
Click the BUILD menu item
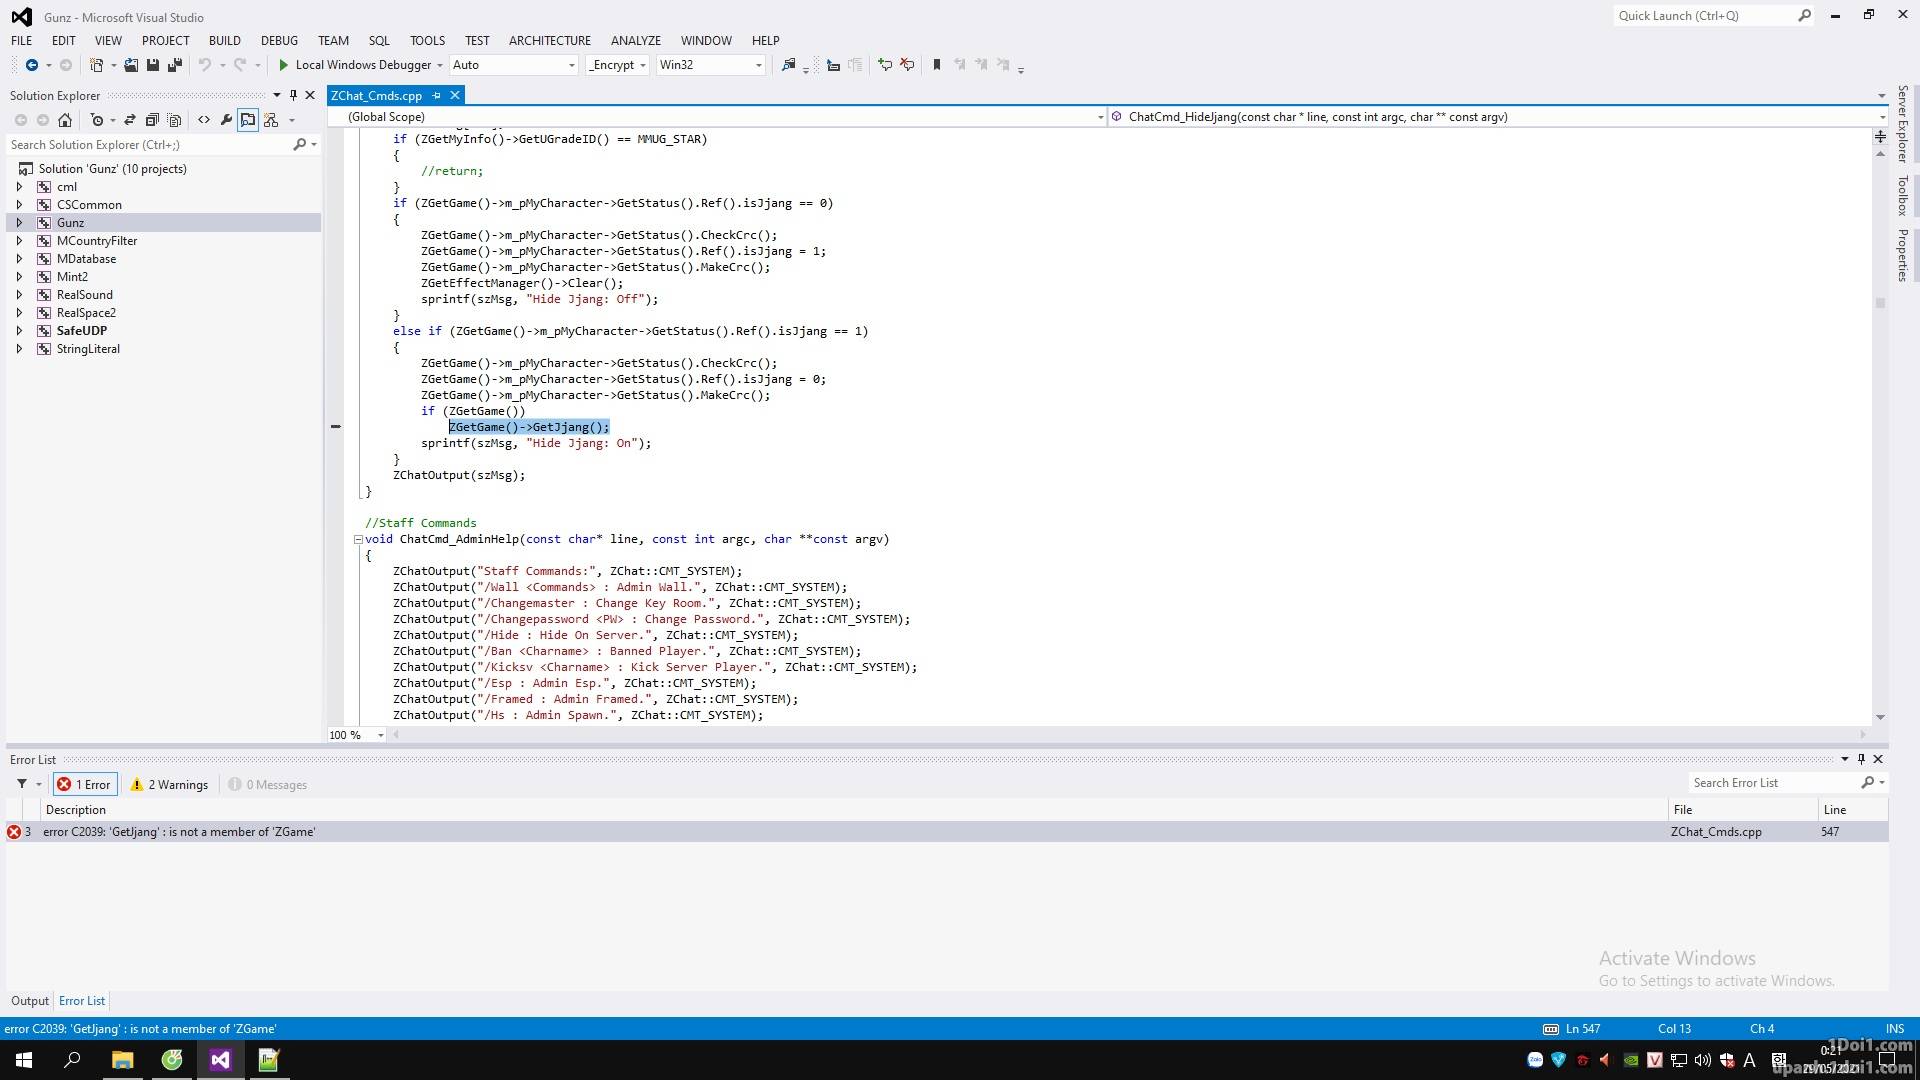[x=223, y=40]
